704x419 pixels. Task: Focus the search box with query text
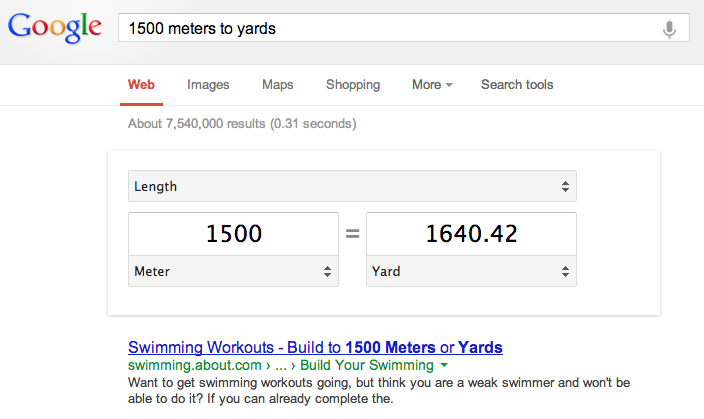[404, 28]
